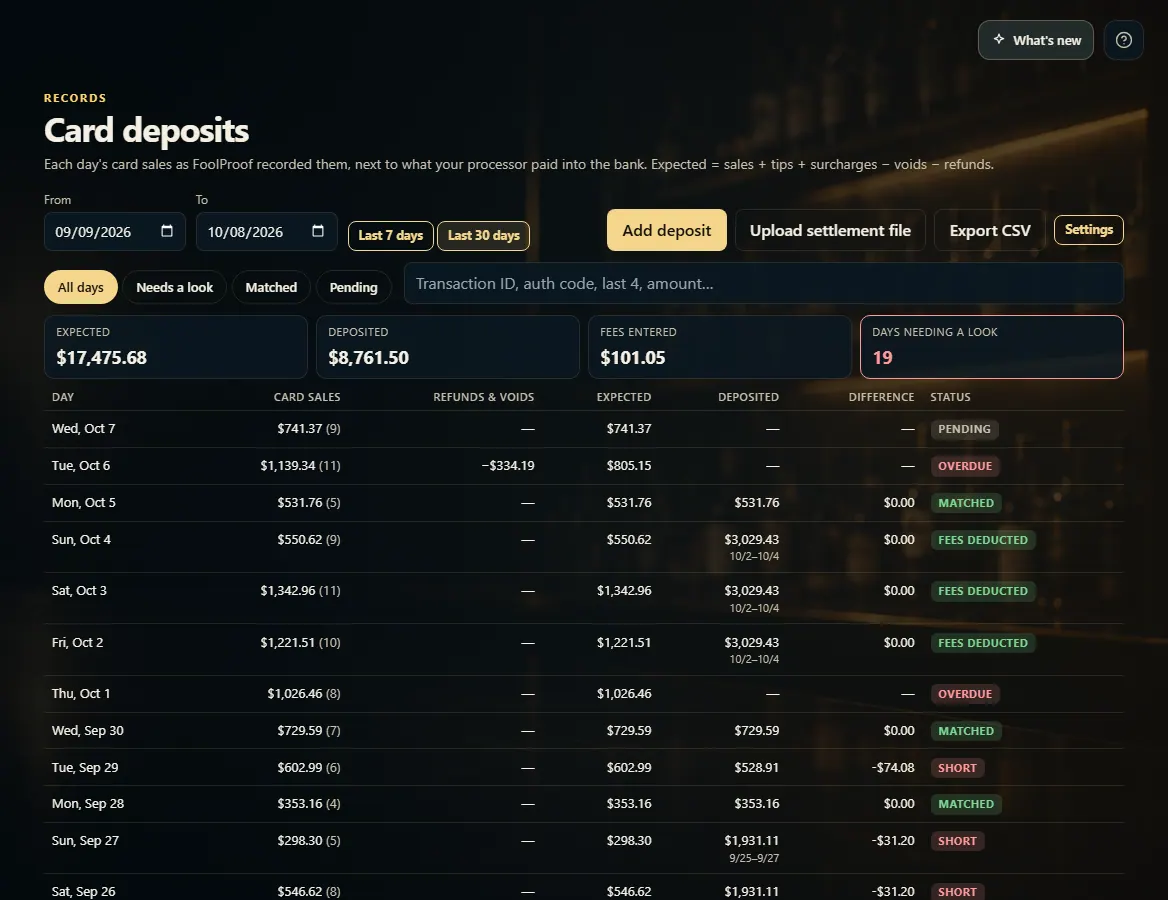Click the 10/2–10/4 range under Oct 4

click(754, 557)
